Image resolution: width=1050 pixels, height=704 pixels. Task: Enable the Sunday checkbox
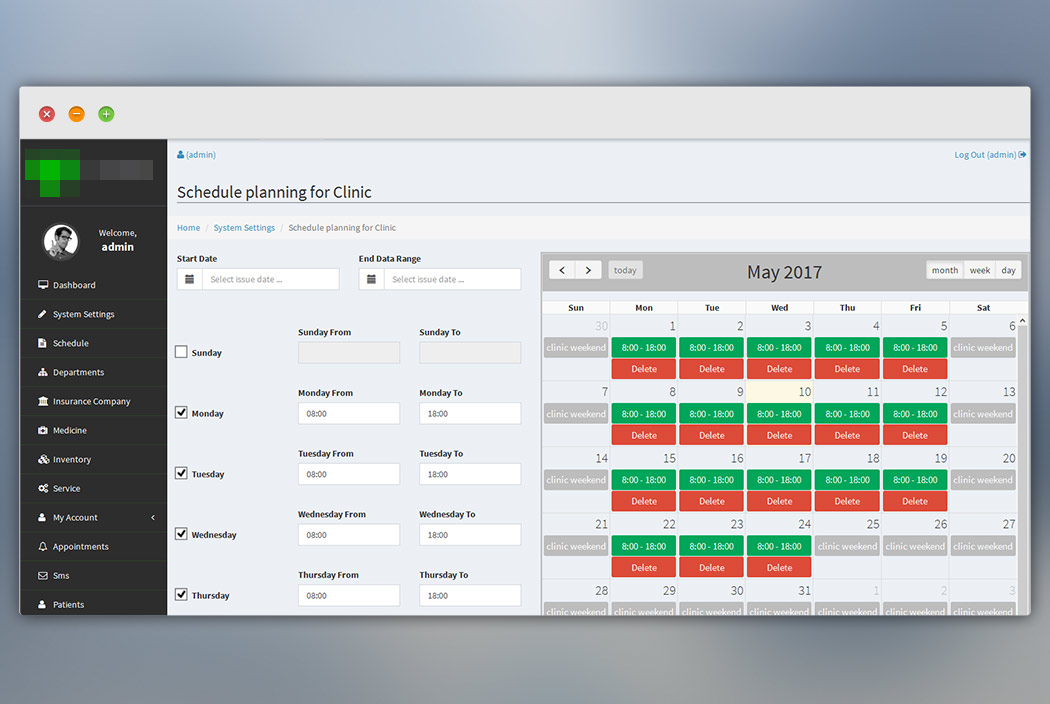[181, 352]
